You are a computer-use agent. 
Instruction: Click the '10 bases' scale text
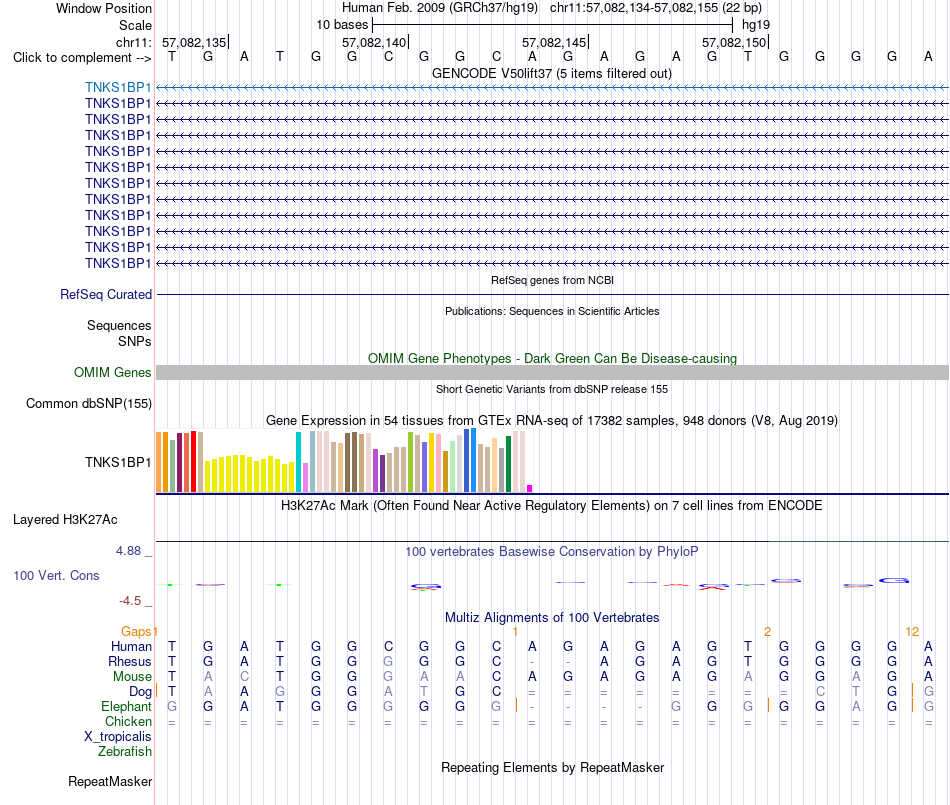pos(342,25)
